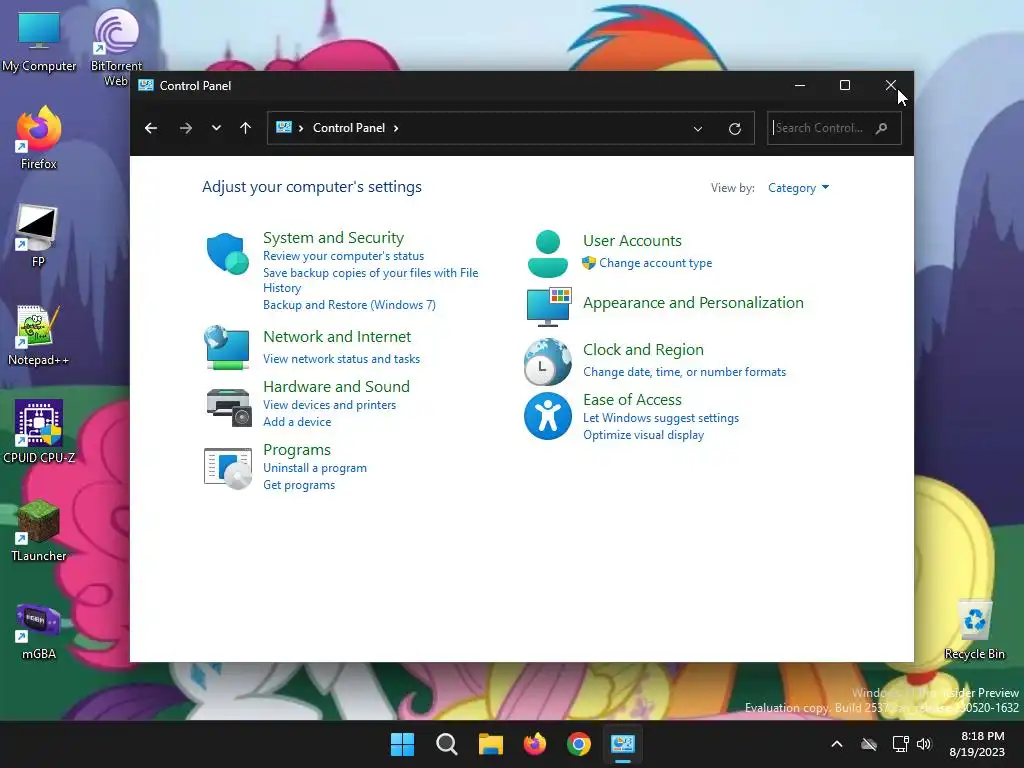Refresh the Control Panel view
Image resolution: width=1024 pixels, height=768 pixels.
coord(735,129)
